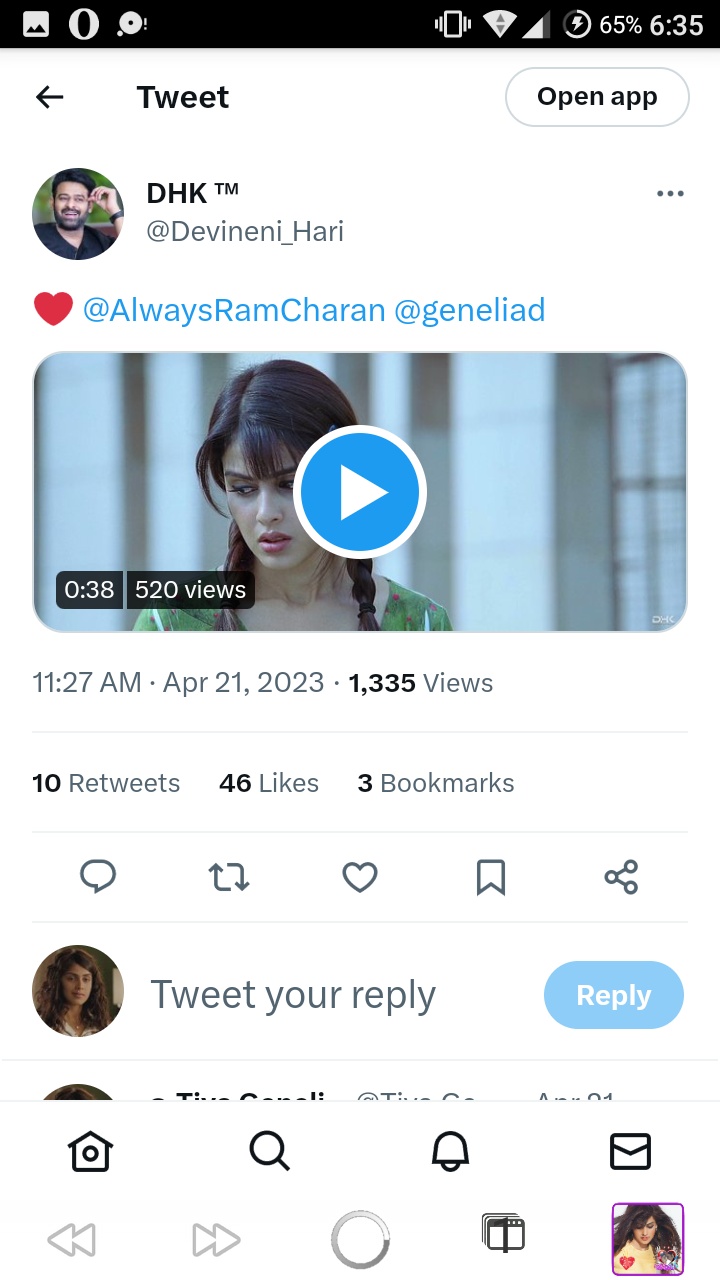
Task: Like the tweet with the heart icon
Action: click(360, 877)
